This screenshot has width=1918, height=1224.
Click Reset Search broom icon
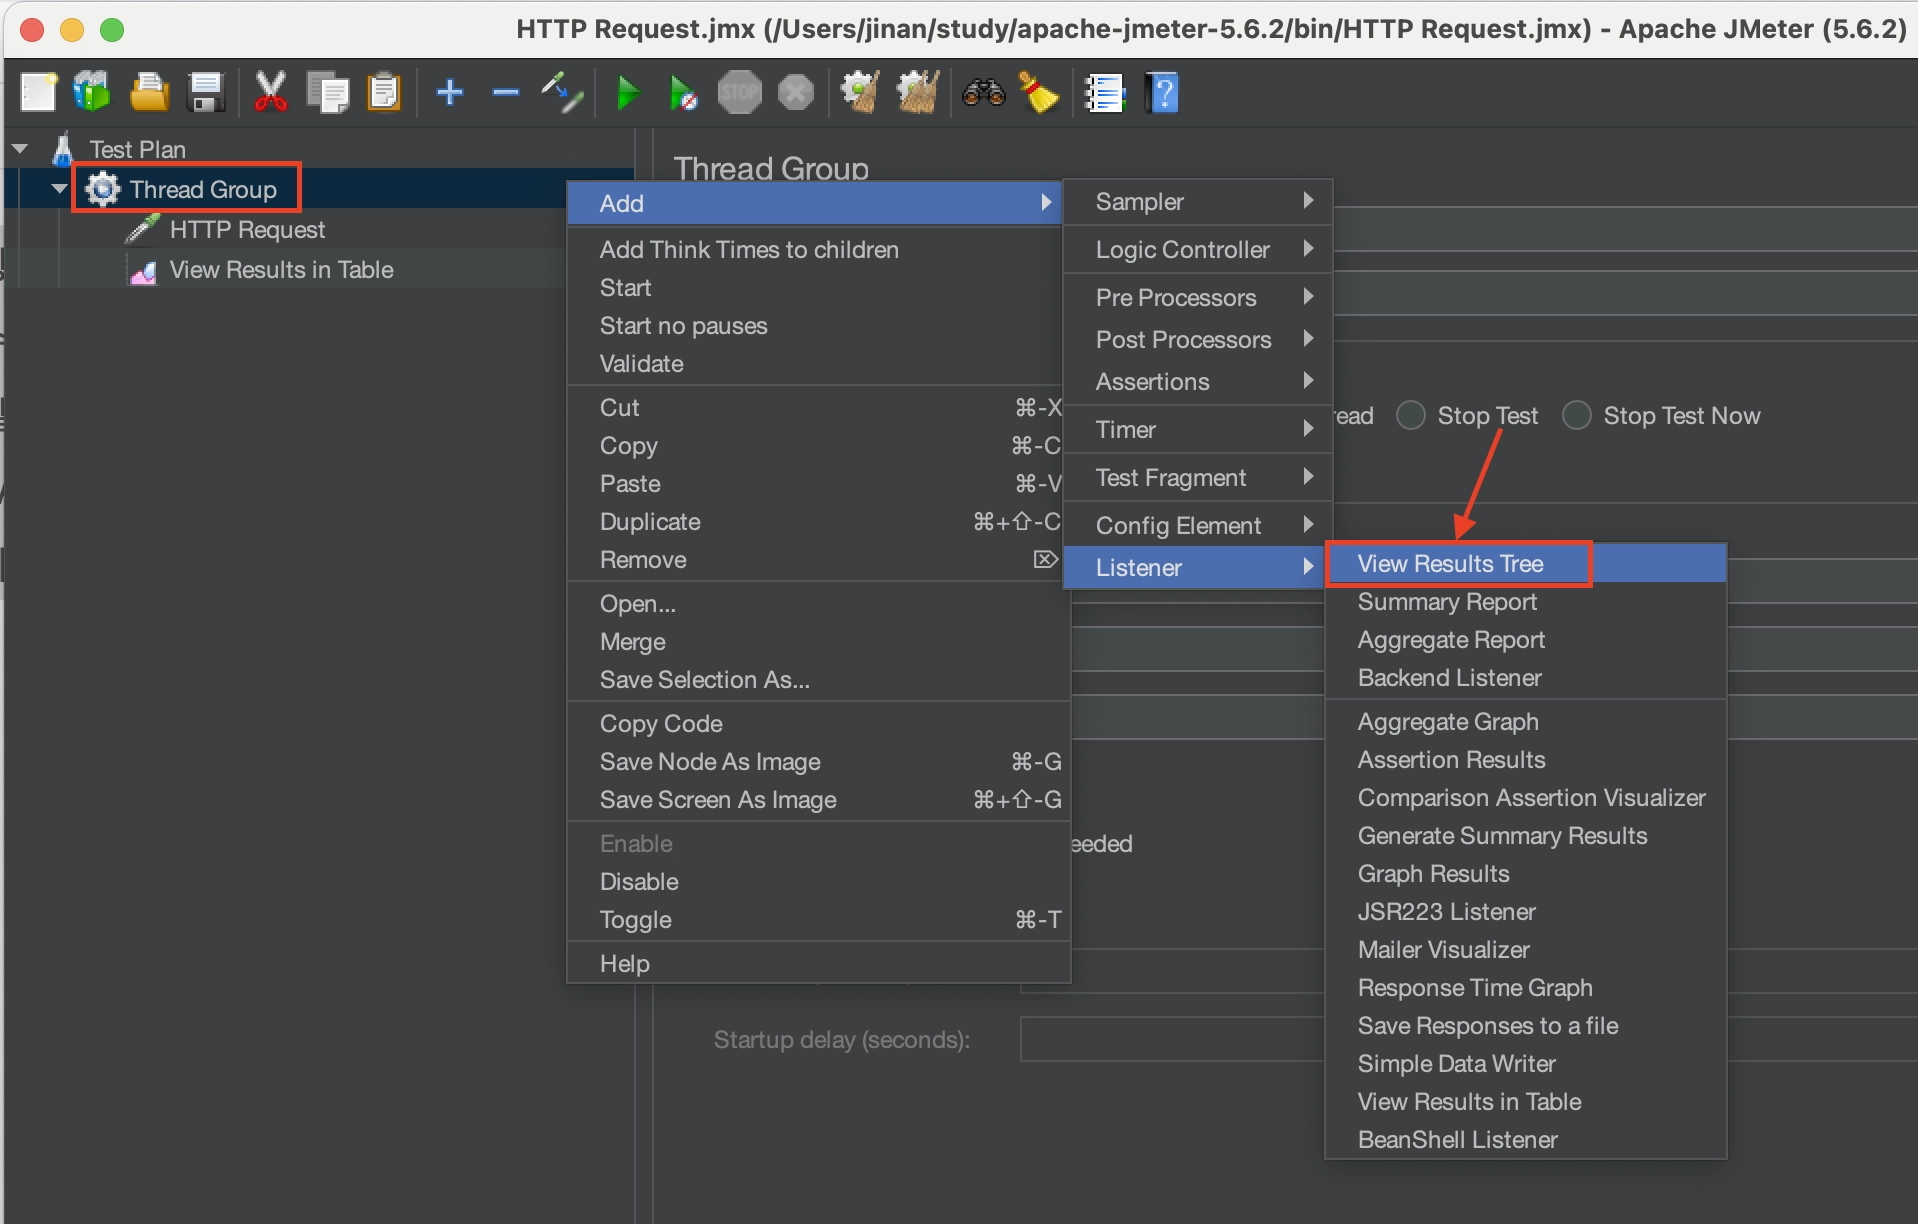[1039, 93]
